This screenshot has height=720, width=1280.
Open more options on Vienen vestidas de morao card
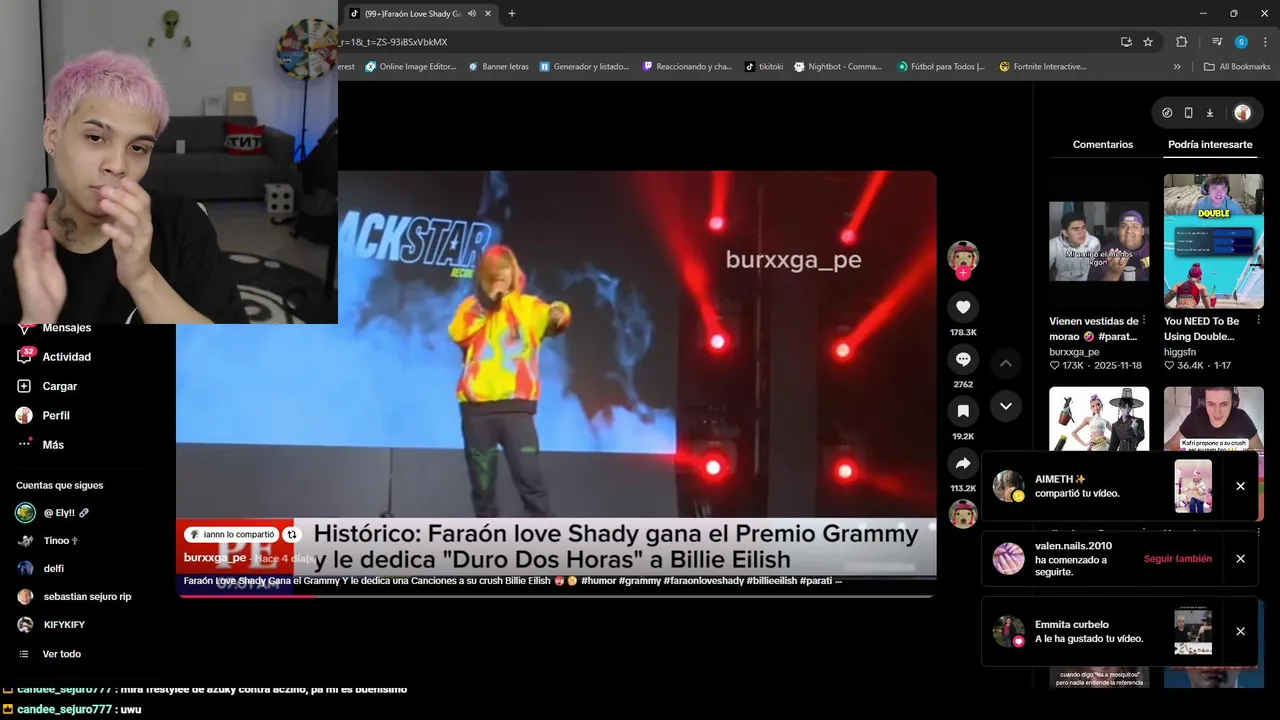[x=1144, y=321]
